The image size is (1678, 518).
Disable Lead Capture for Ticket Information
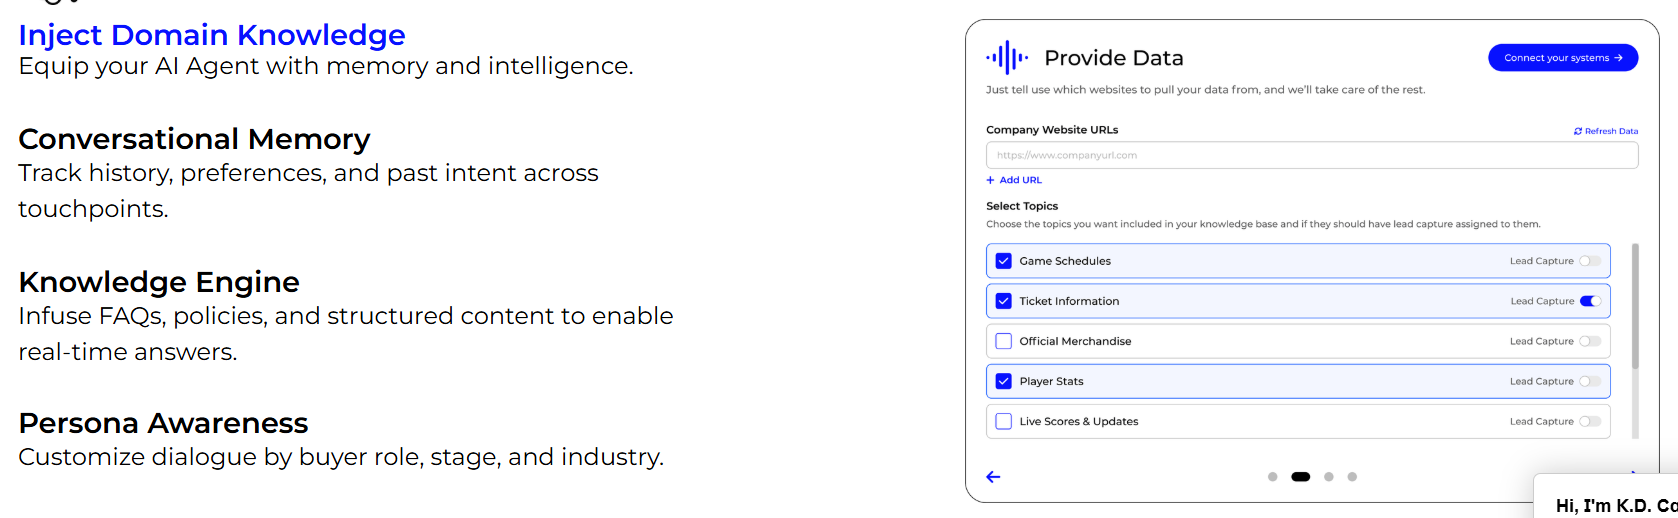coord(1590,301)
